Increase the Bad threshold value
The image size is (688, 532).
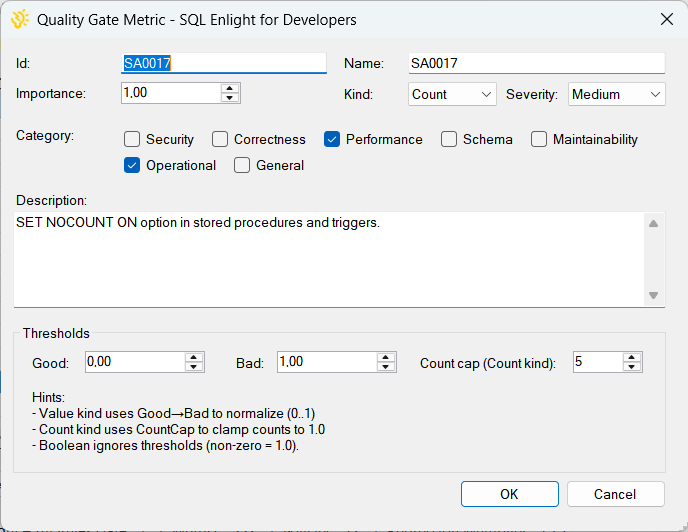[386, 357]
